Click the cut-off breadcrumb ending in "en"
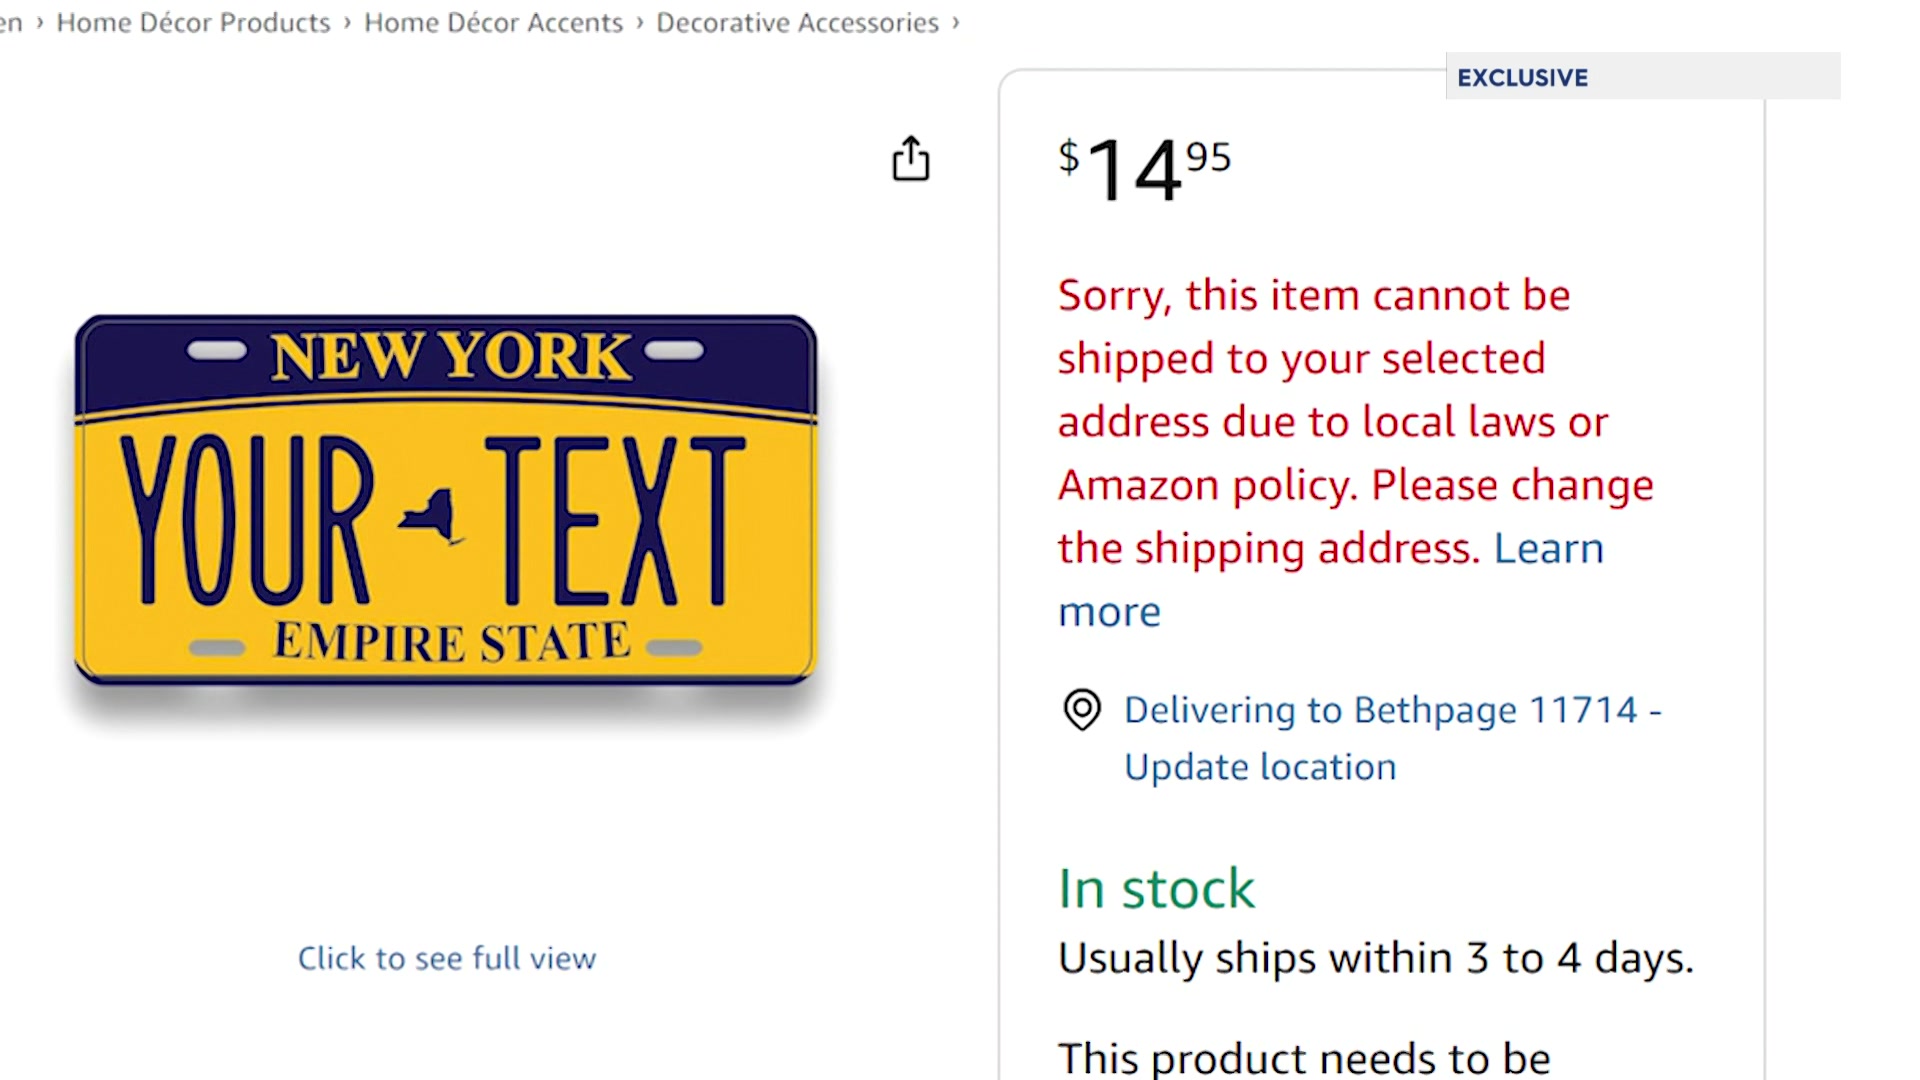The width and height of the screenshot is (1920, 1080). 11,23
